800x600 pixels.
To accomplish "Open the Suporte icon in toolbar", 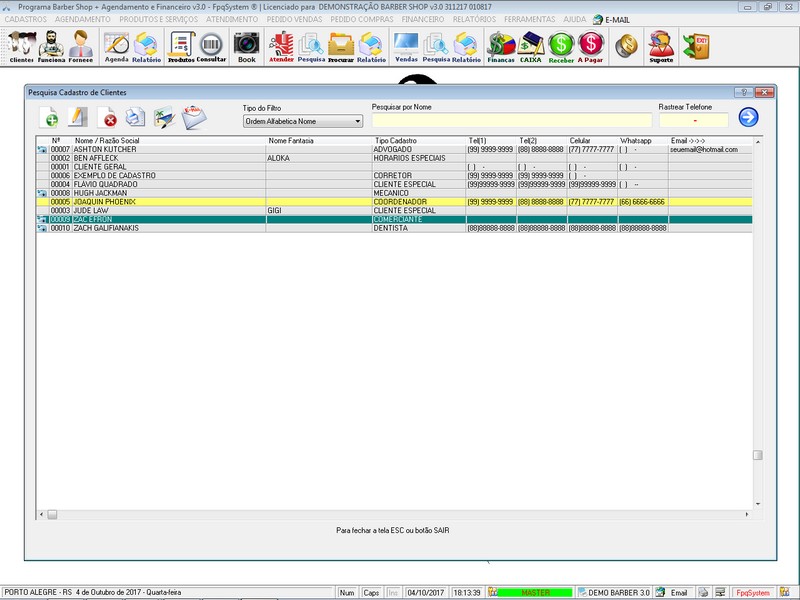I will [660, 46].
